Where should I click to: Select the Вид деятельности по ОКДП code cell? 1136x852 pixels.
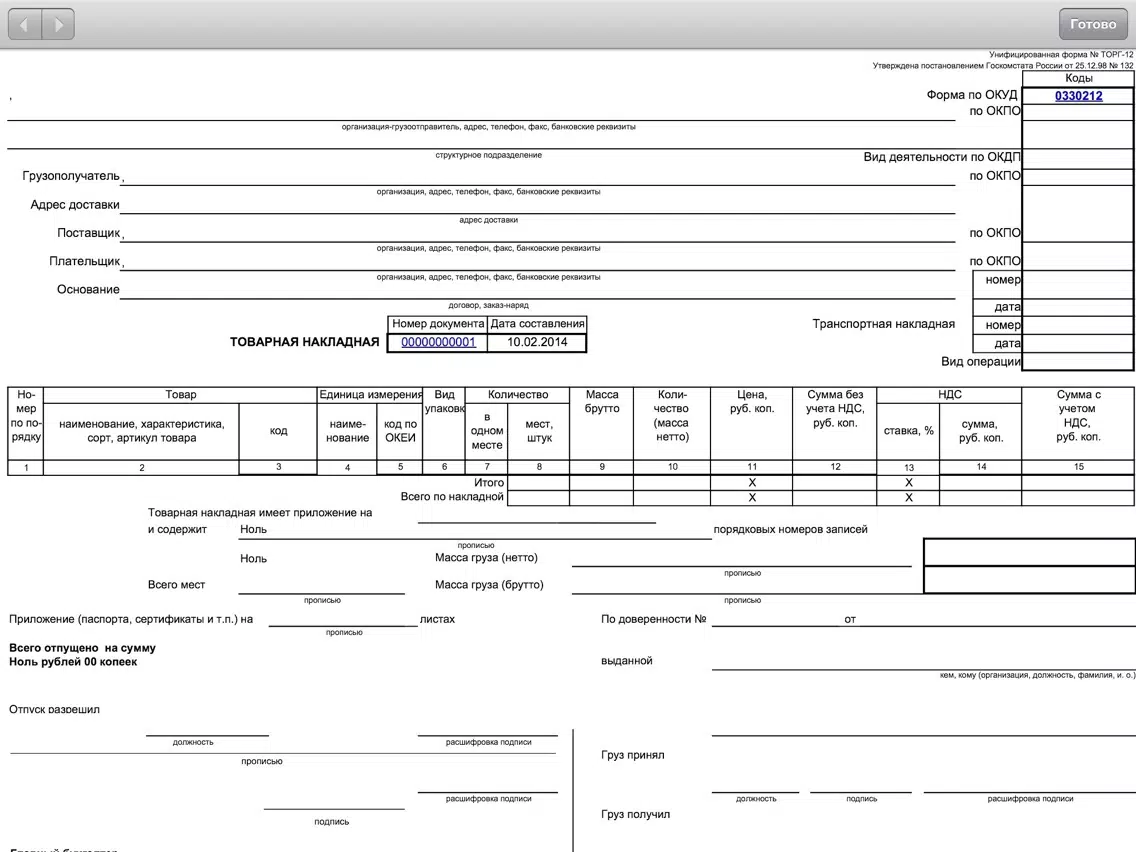(x=1078, y=157)
